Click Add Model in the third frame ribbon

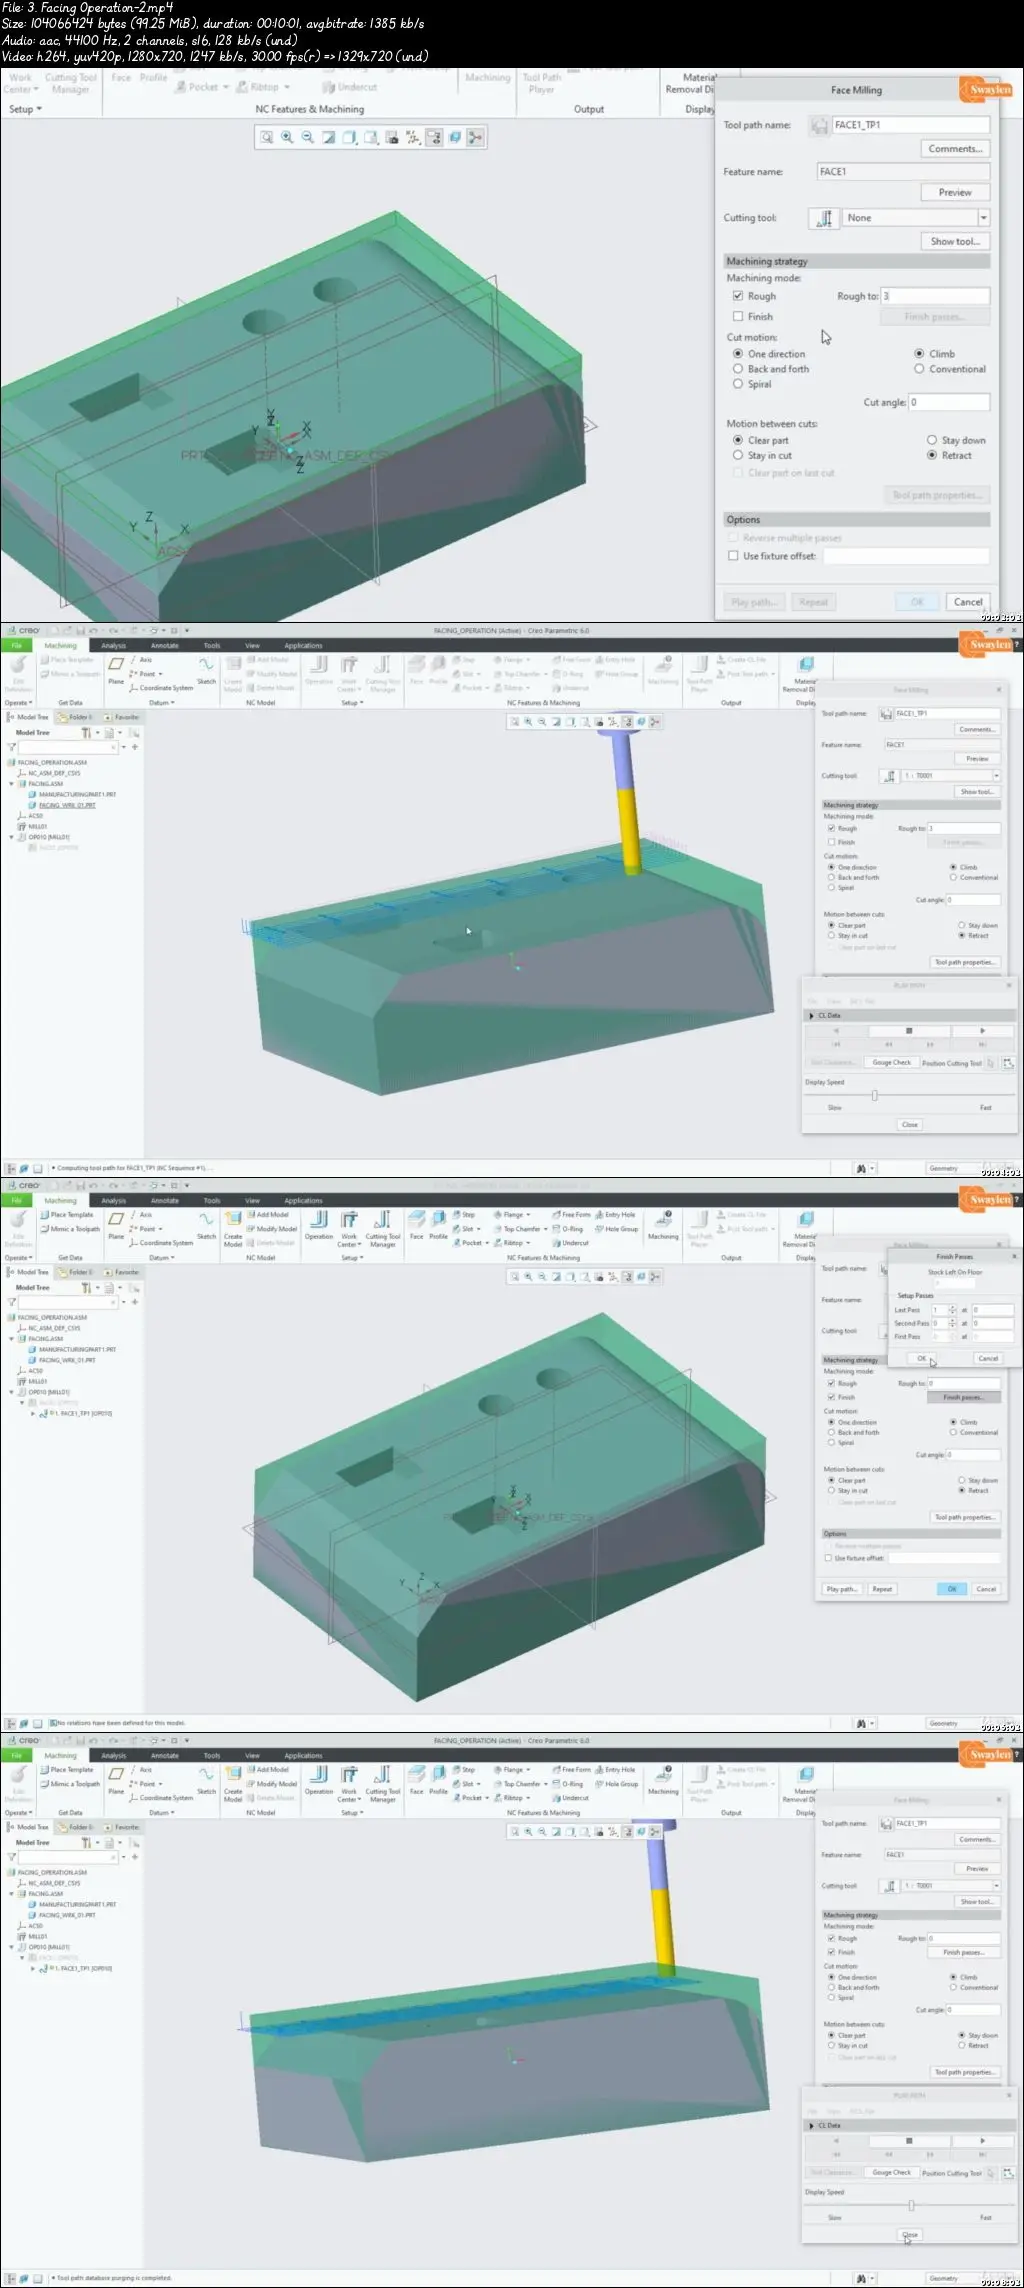tap(268, 1215)
